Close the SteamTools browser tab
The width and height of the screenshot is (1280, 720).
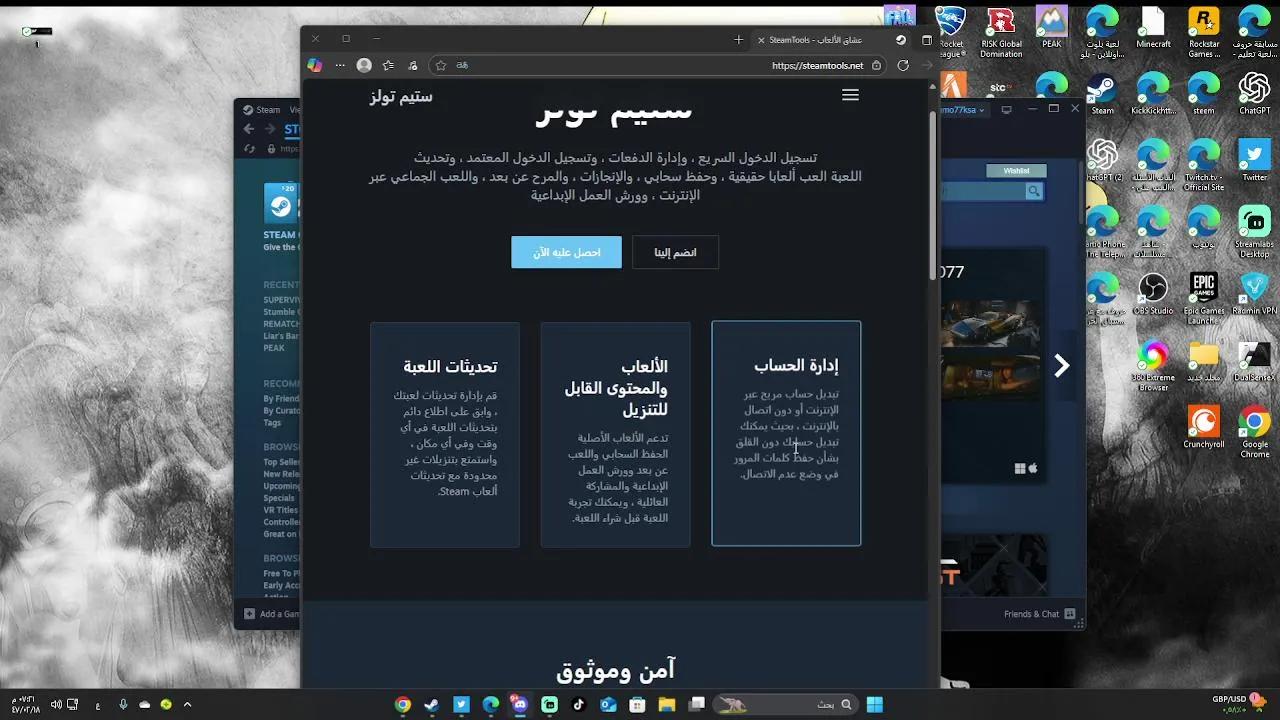pos(761,40)
